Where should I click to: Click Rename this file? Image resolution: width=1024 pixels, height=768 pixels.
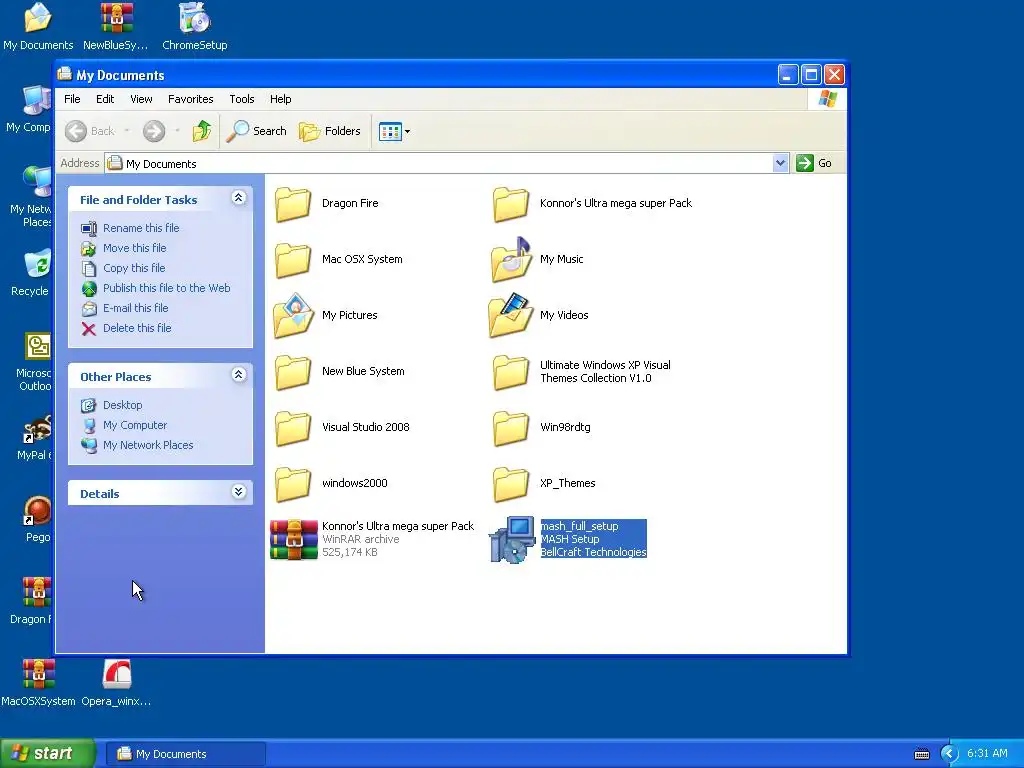pos(131,228)
